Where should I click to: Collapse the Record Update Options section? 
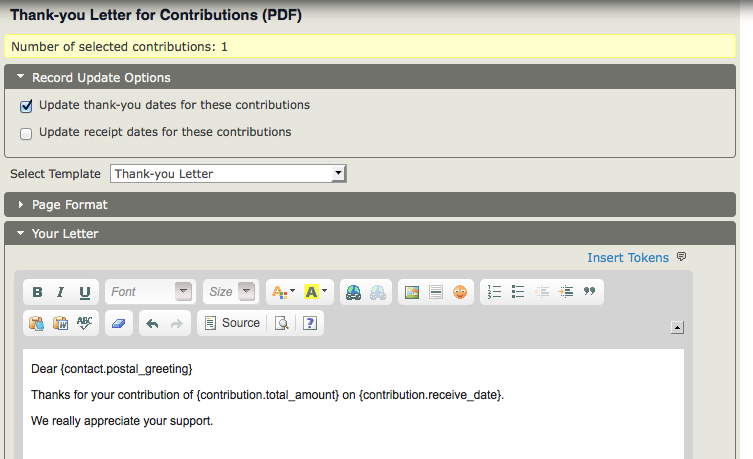(x=100, y=78)
